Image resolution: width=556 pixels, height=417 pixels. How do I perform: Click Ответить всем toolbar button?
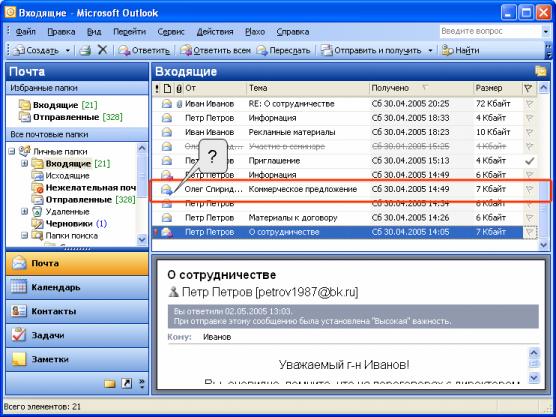click(x=215, y=51)
